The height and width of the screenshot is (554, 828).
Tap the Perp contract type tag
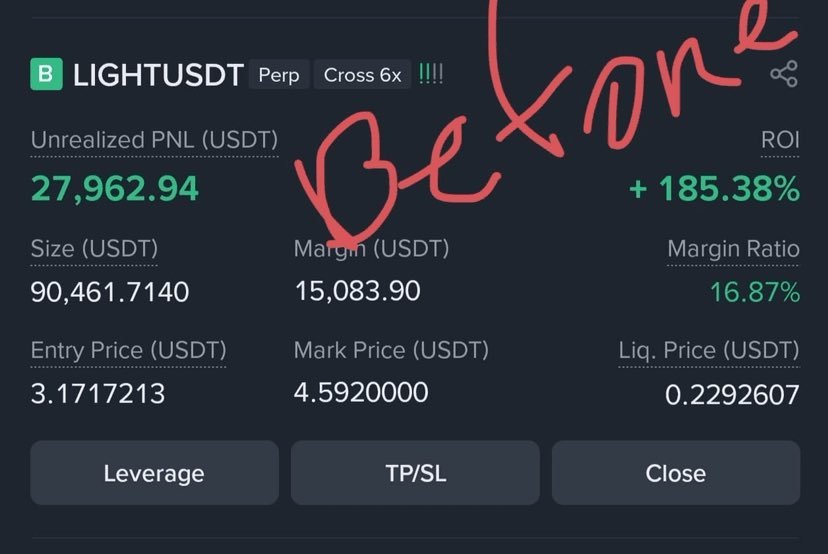pyautogui.click(x=279, y=75)
